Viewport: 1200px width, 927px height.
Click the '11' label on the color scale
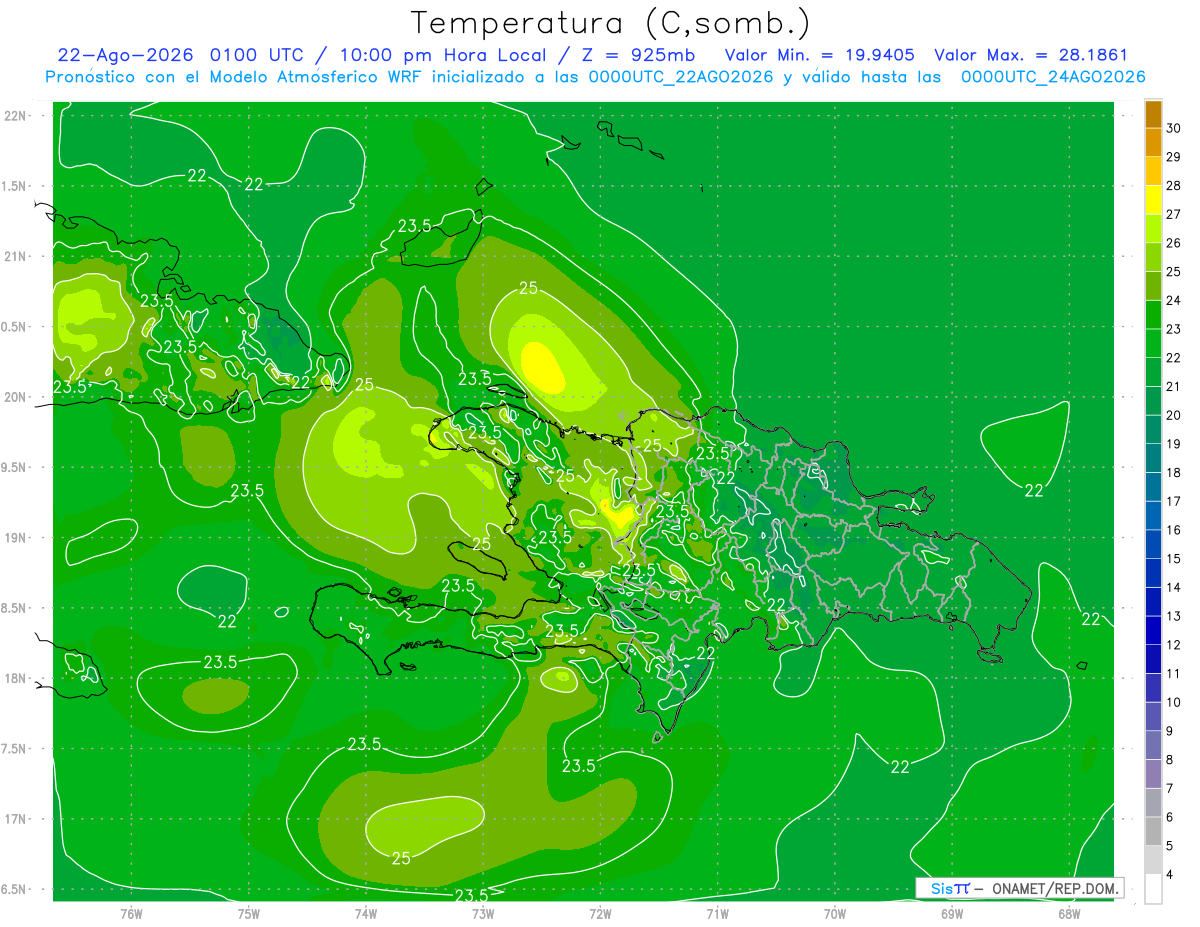pyautogui.click(x=1174, y=673)
